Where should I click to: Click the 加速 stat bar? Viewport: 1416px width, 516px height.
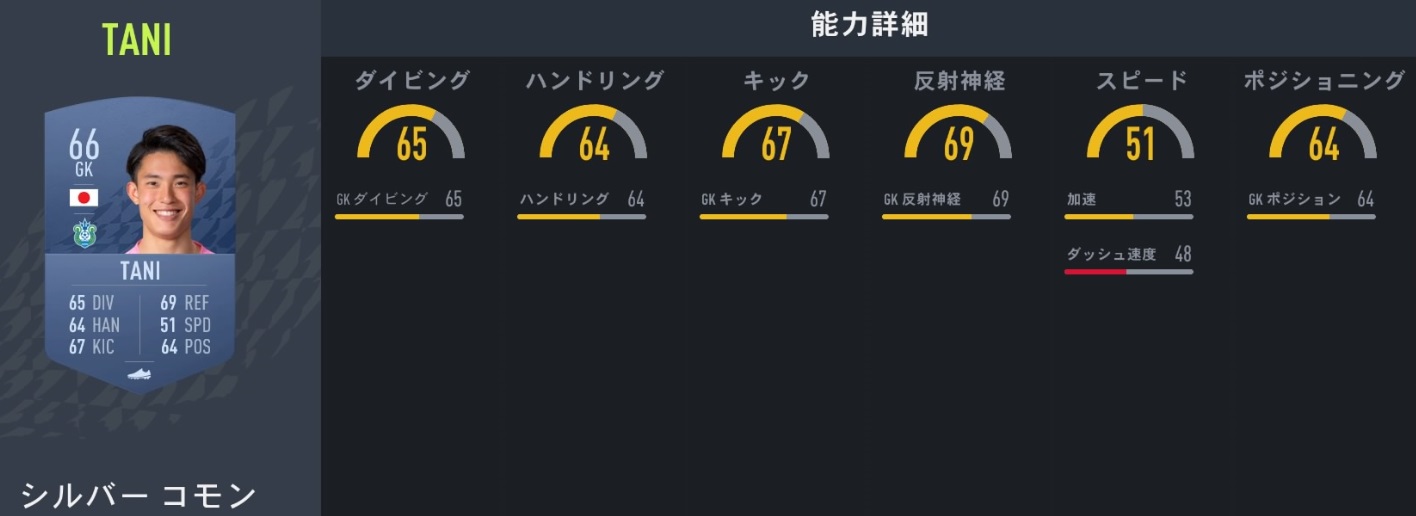pos(1128,216)
